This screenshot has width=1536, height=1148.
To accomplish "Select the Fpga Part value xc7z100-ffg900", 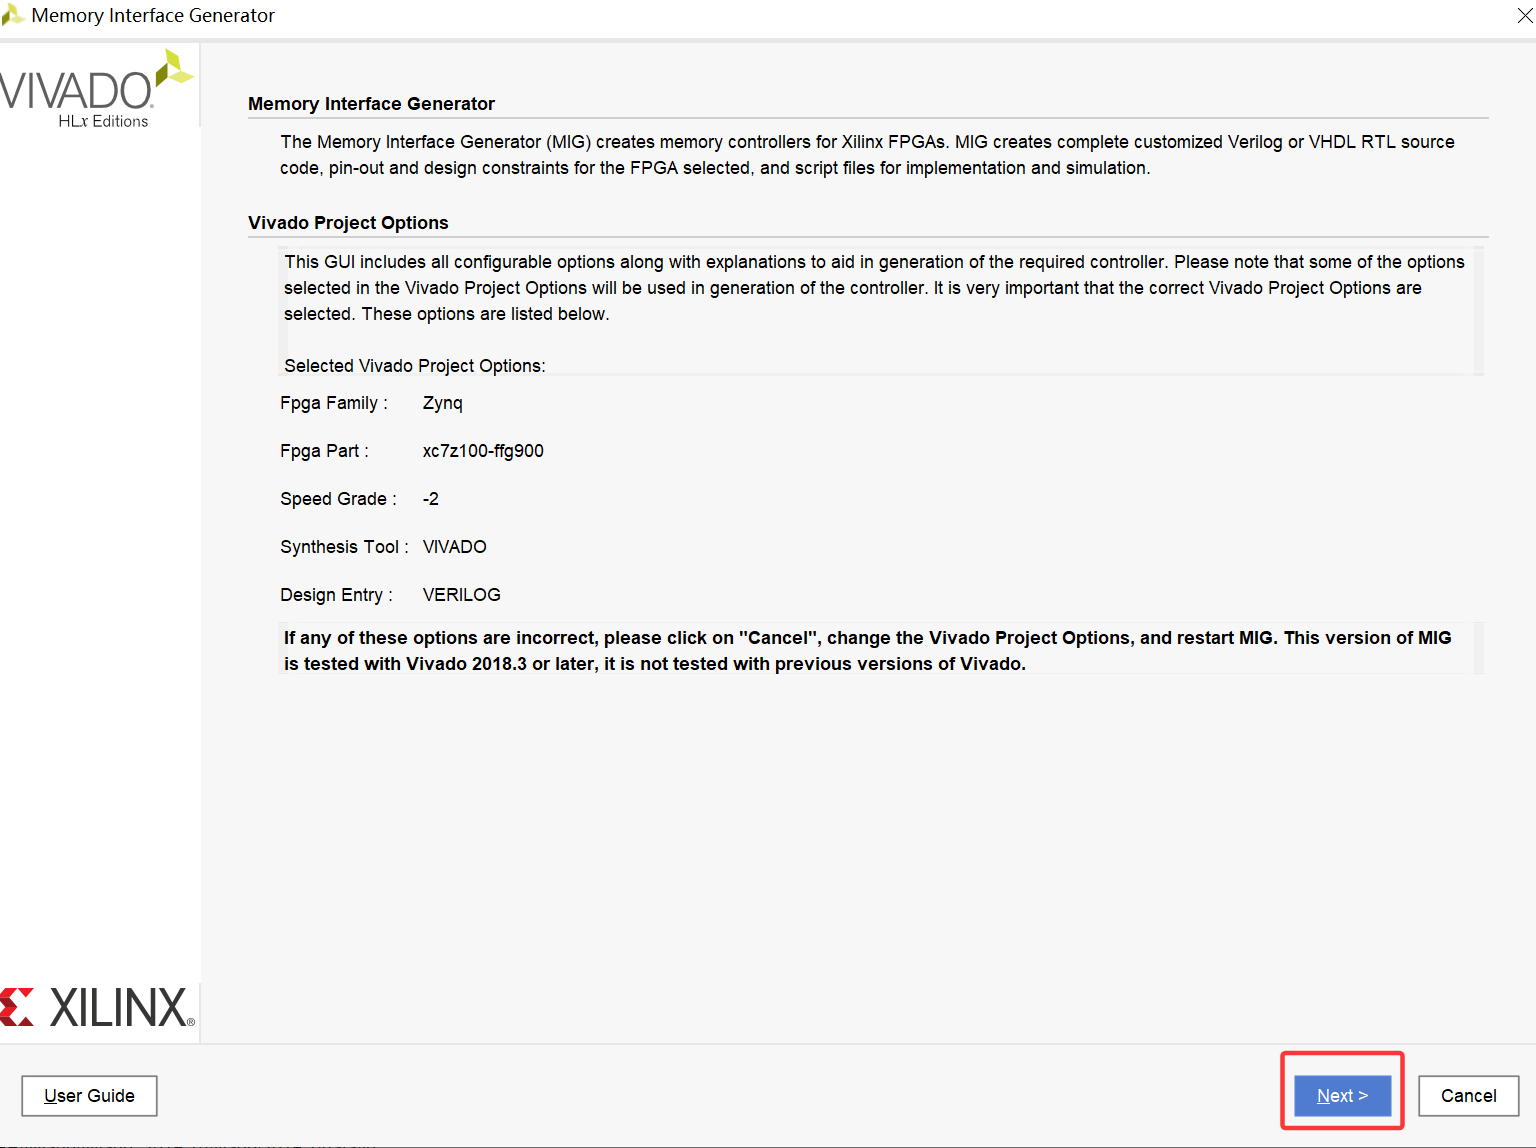I will coord(483,451).
